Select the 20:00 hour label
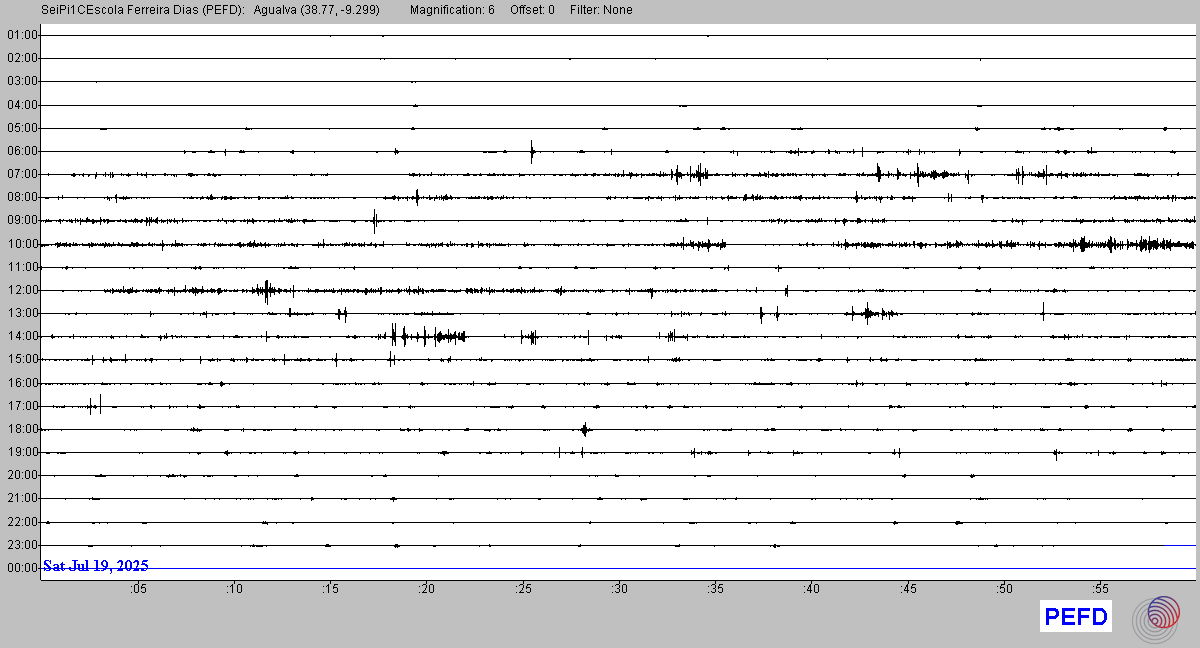 pos(22,475)
